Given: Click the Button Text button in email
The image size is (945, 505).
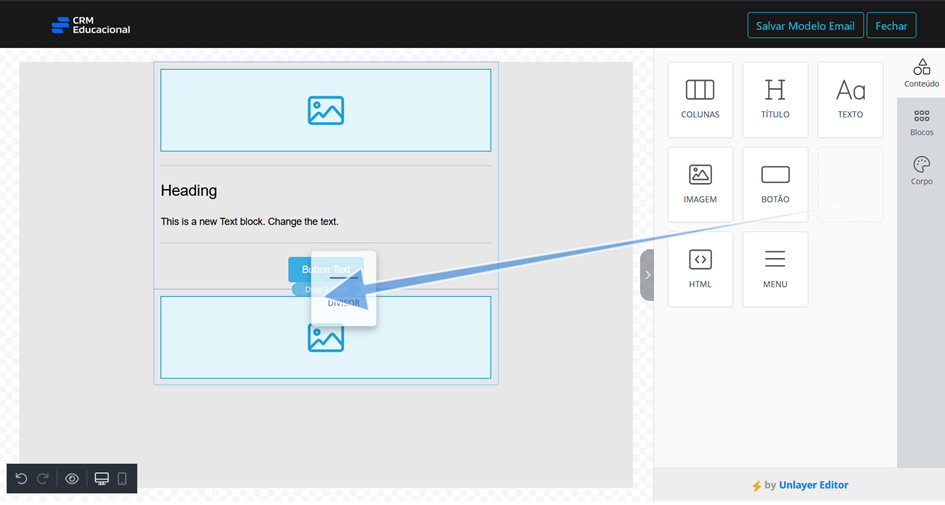Looking at the screenshot, I should pos(325,269).
